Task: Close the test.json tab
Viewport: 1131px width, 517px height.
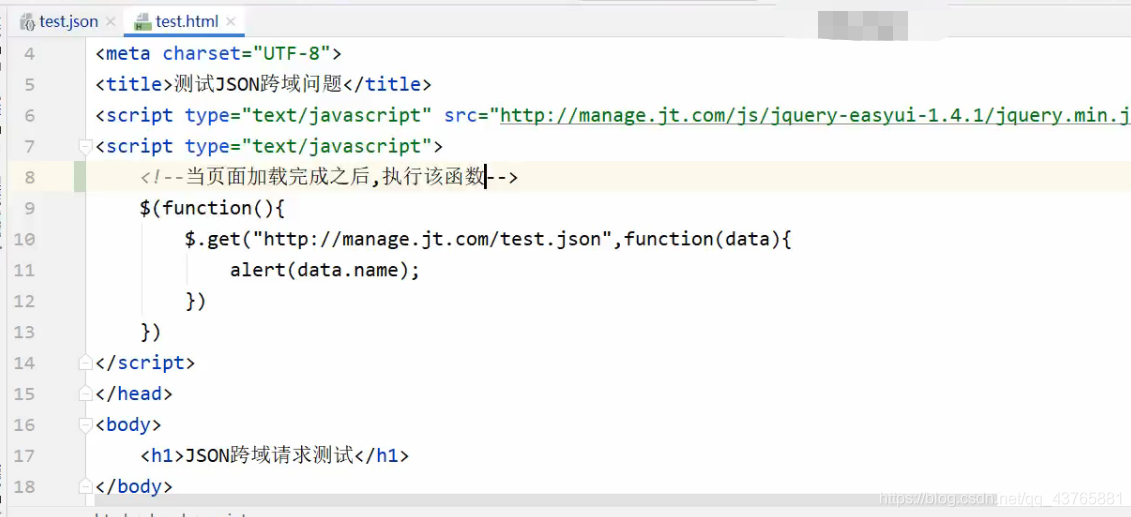Action: tap(110, 22)
